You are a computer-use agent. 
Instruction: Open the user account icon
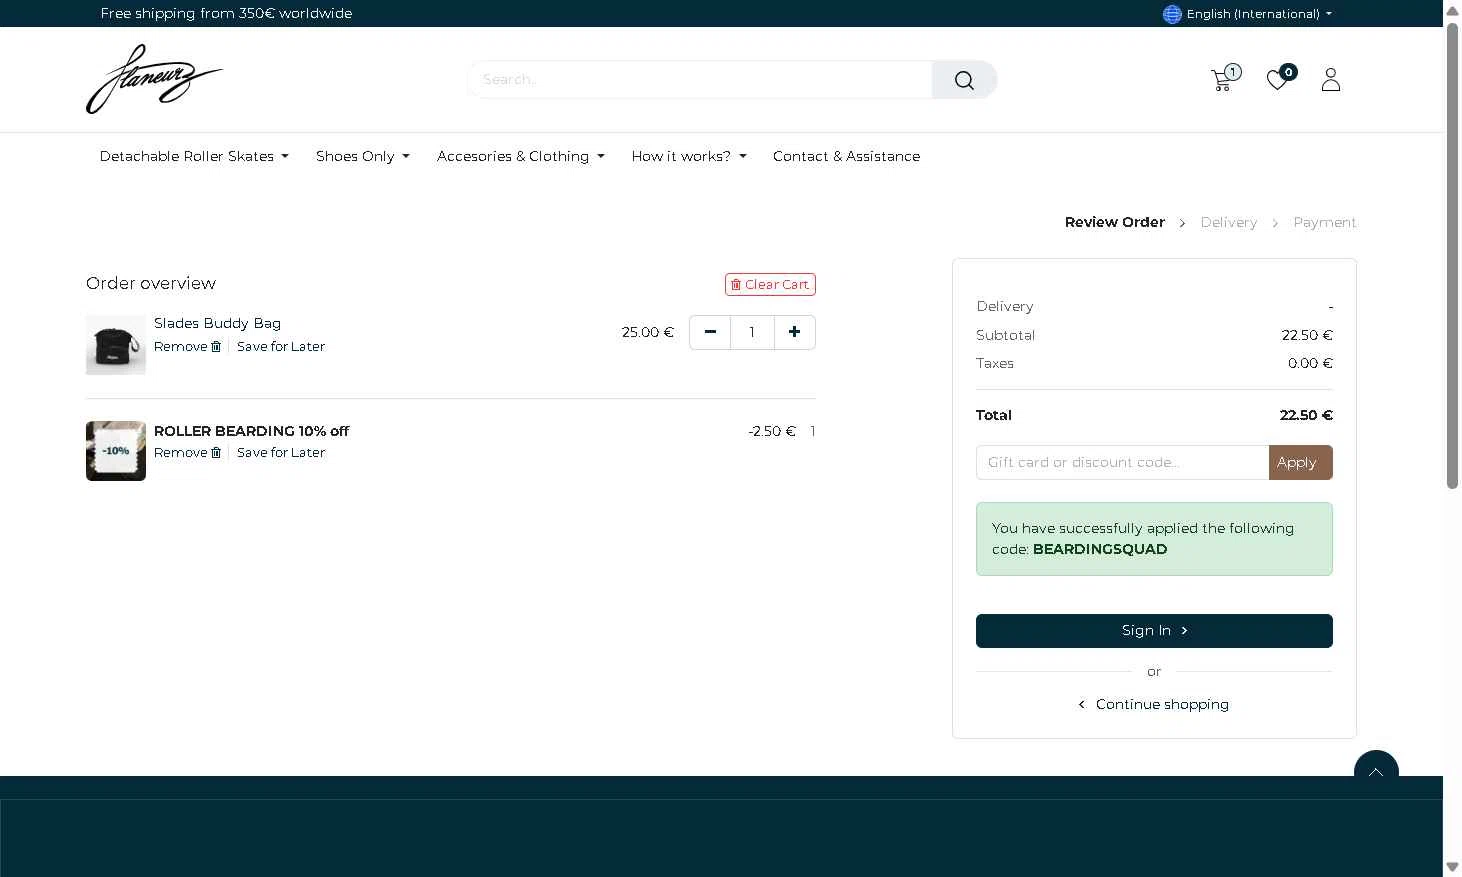1330,79
